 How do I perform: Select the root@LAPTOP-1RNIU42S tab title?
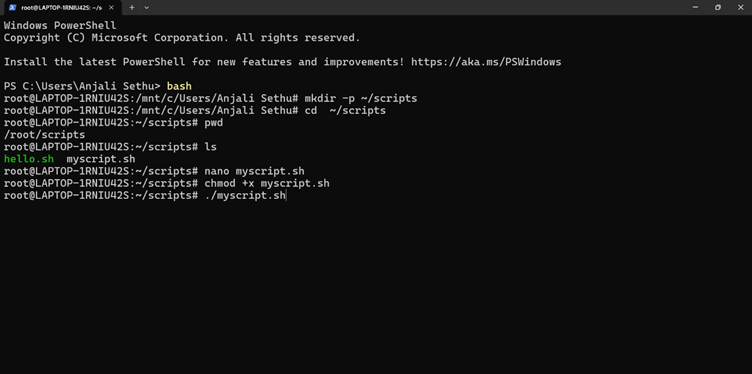61,8
